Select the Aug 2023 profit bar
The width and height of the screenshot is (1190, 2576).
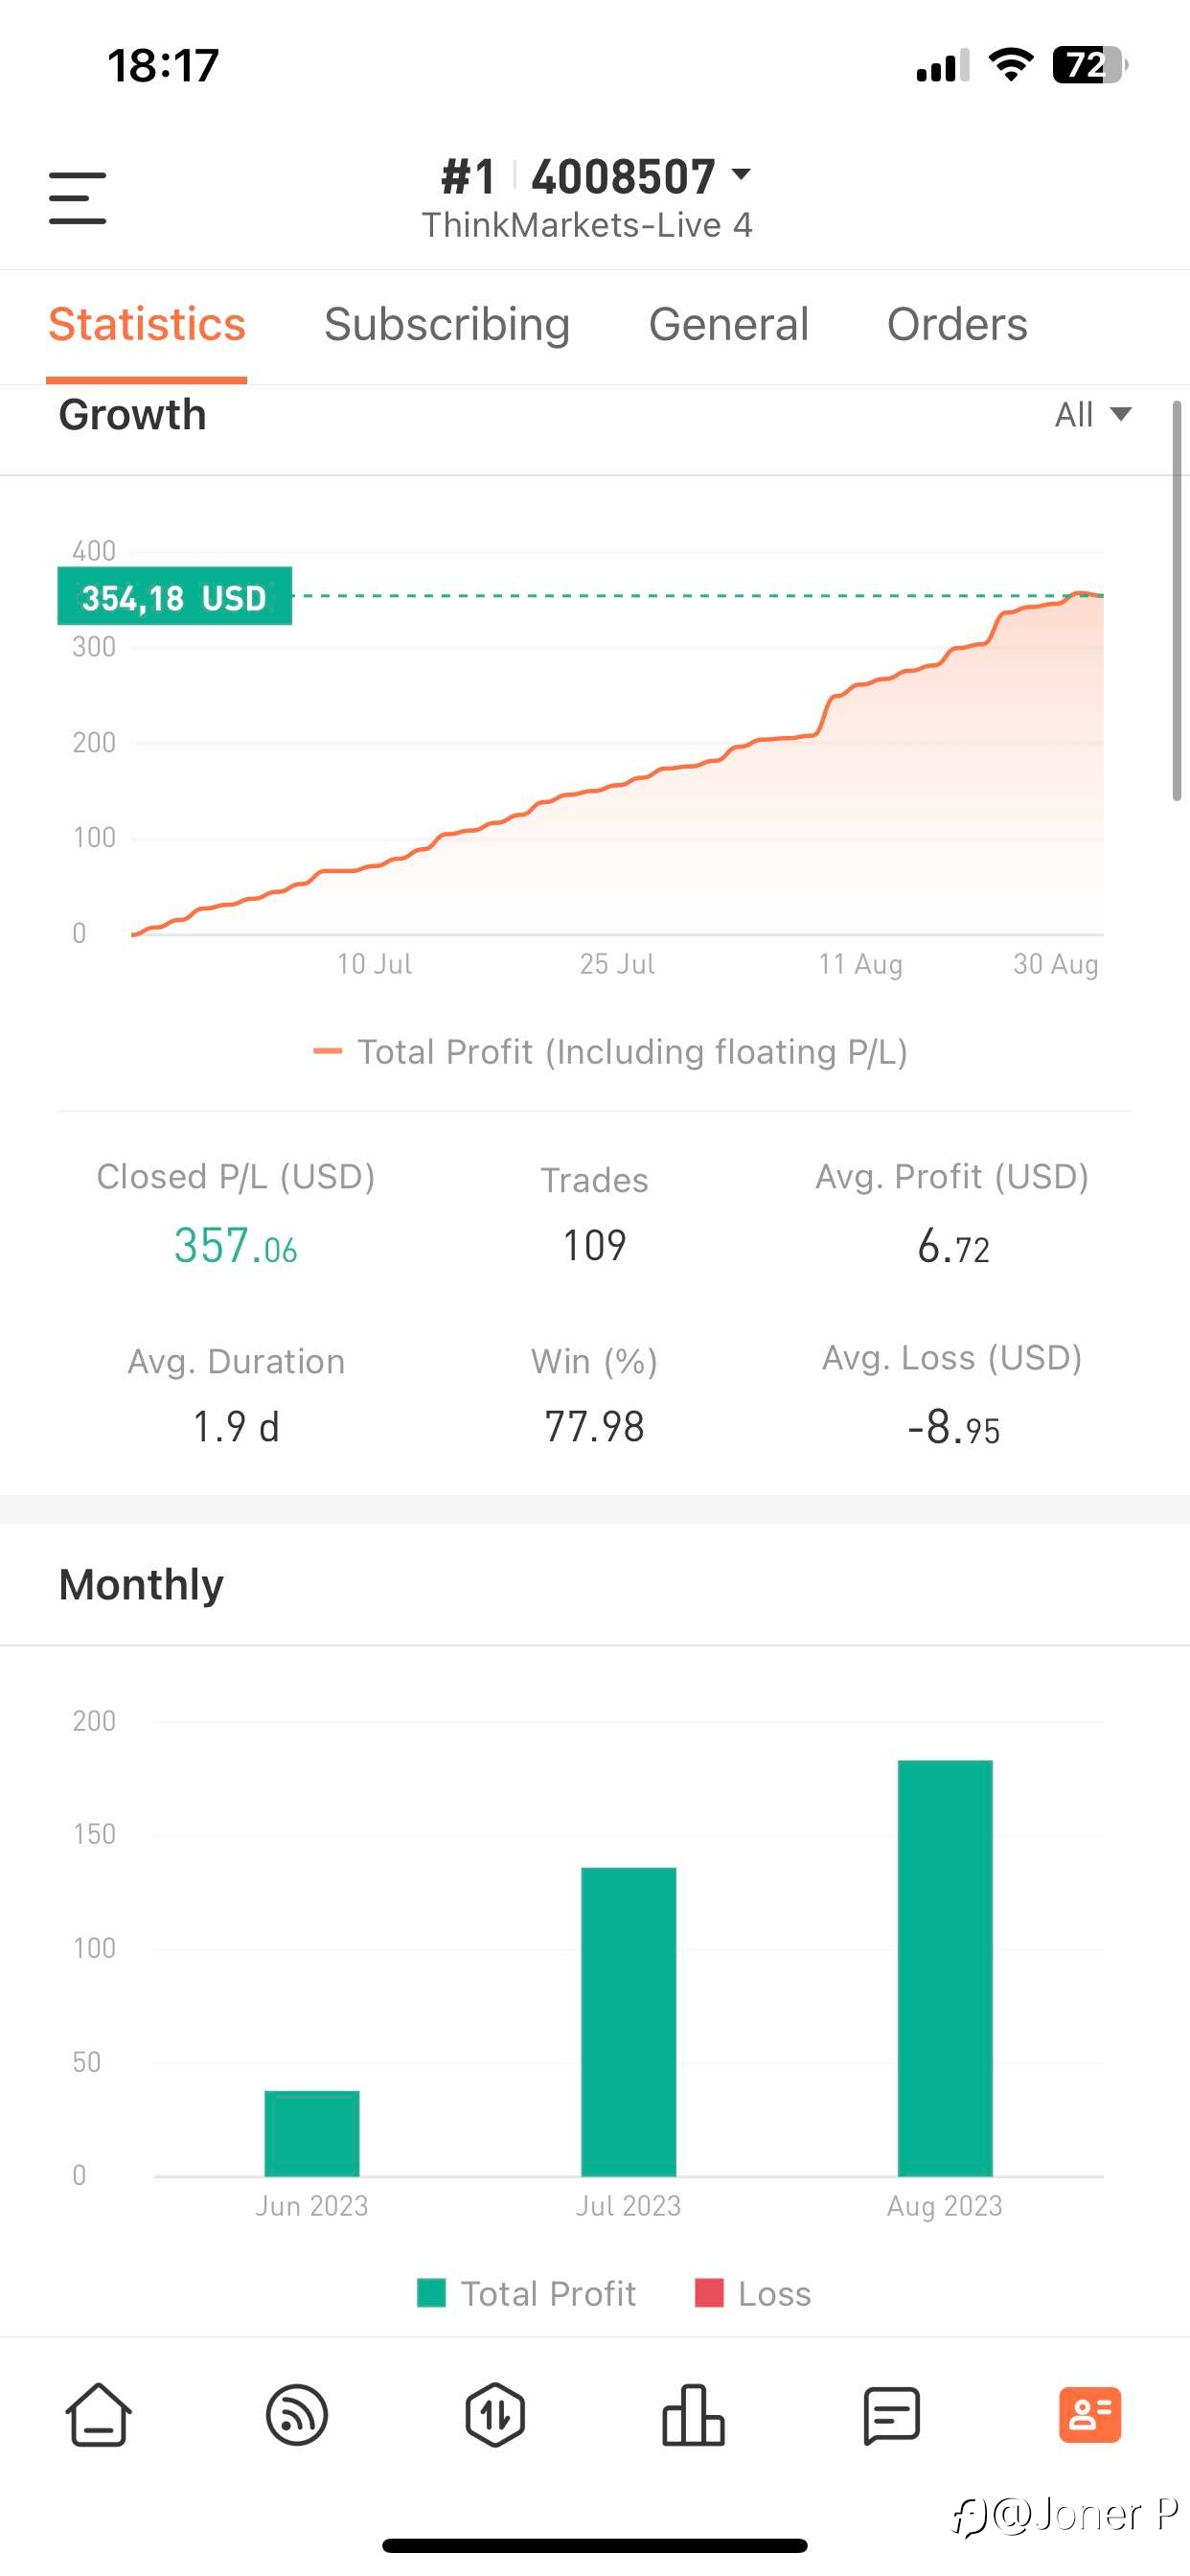coord(945,1968)
